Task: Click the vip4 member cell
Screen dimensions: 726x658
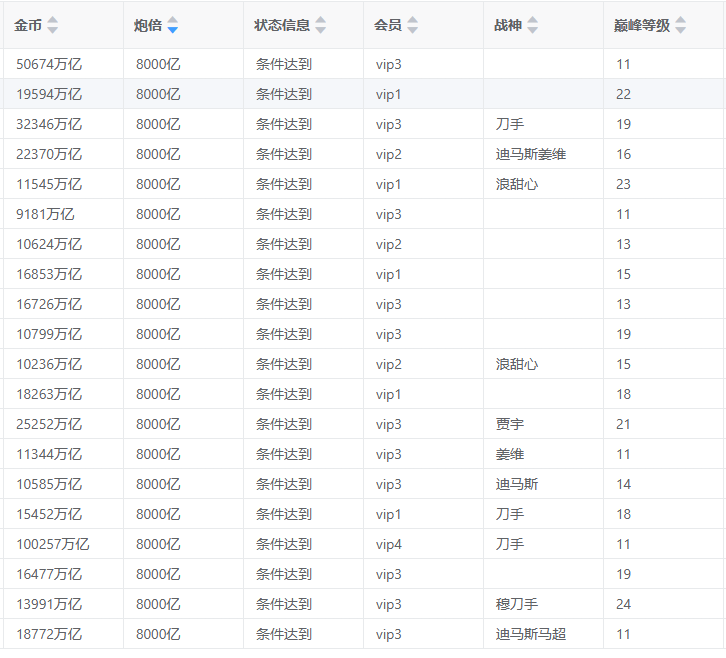Action: 389,544
